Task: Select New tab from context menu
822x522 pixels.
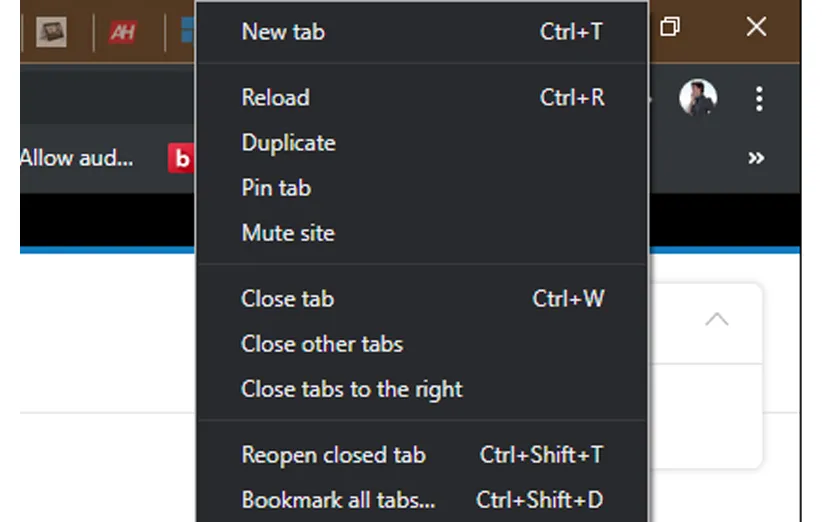Action: pos(283,32)
